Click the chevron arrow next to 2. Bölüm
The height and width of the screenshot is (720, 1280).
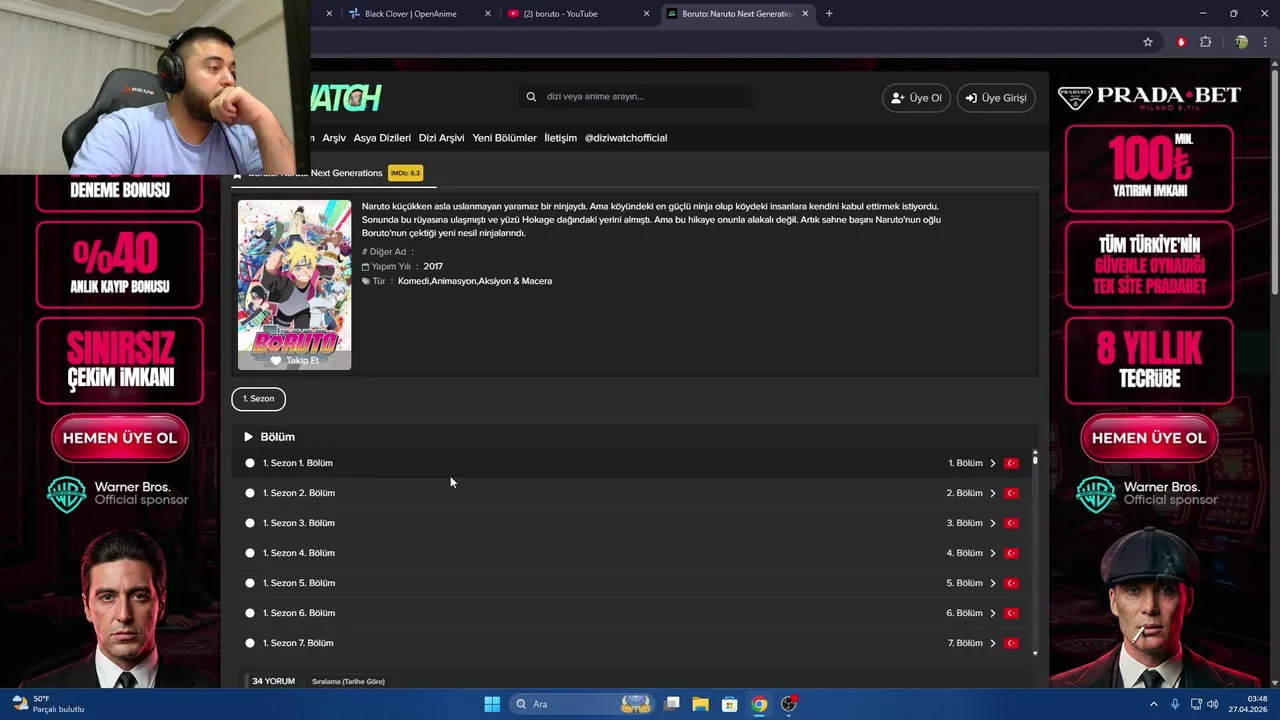point(993,493)
